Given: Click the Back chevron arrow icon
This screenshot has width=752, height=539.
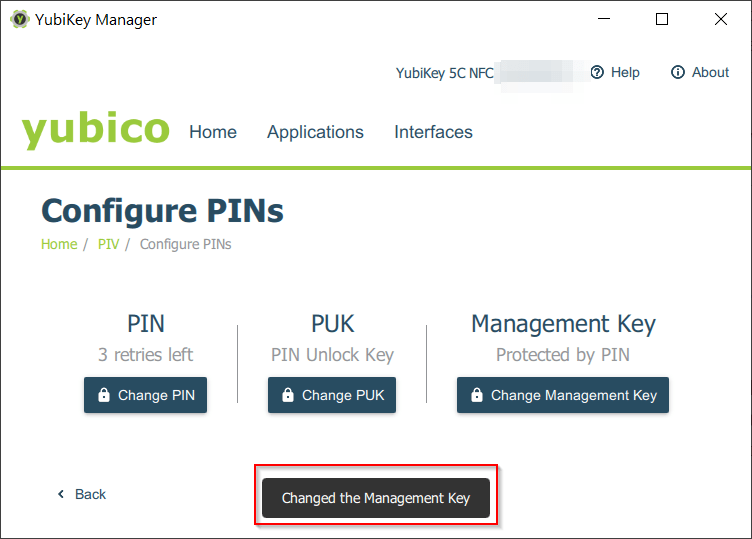Looking at the screenshot, I should [x=61, y=494].
